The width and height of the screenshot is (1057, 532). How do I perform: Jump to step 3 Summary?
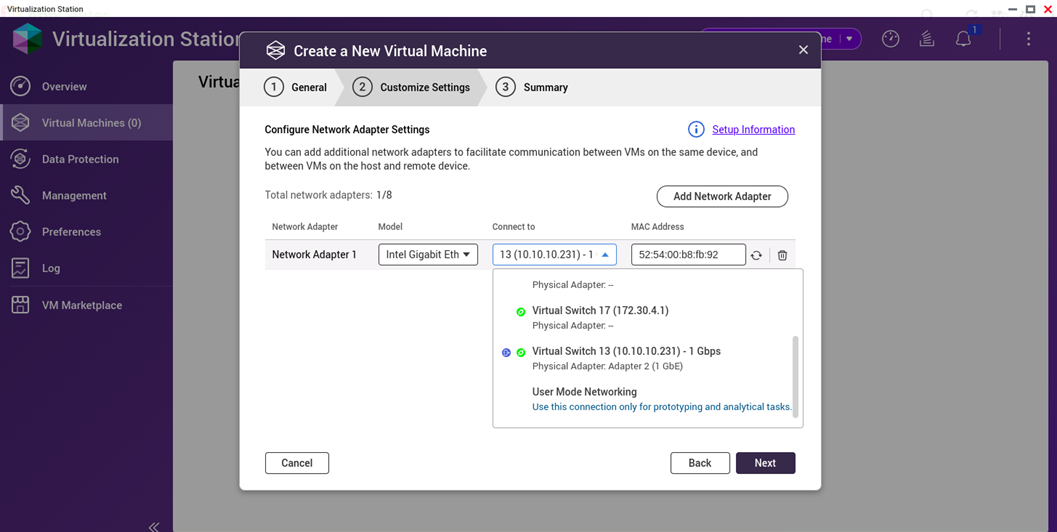pyautogui.click(x=532, y=87)
